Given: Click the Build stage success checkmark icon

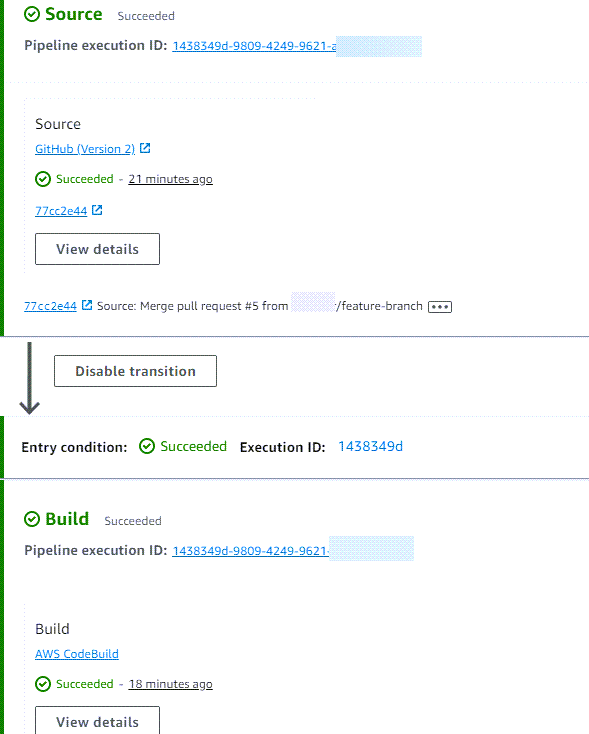Looking at the screenshot, I should (32, 519).
